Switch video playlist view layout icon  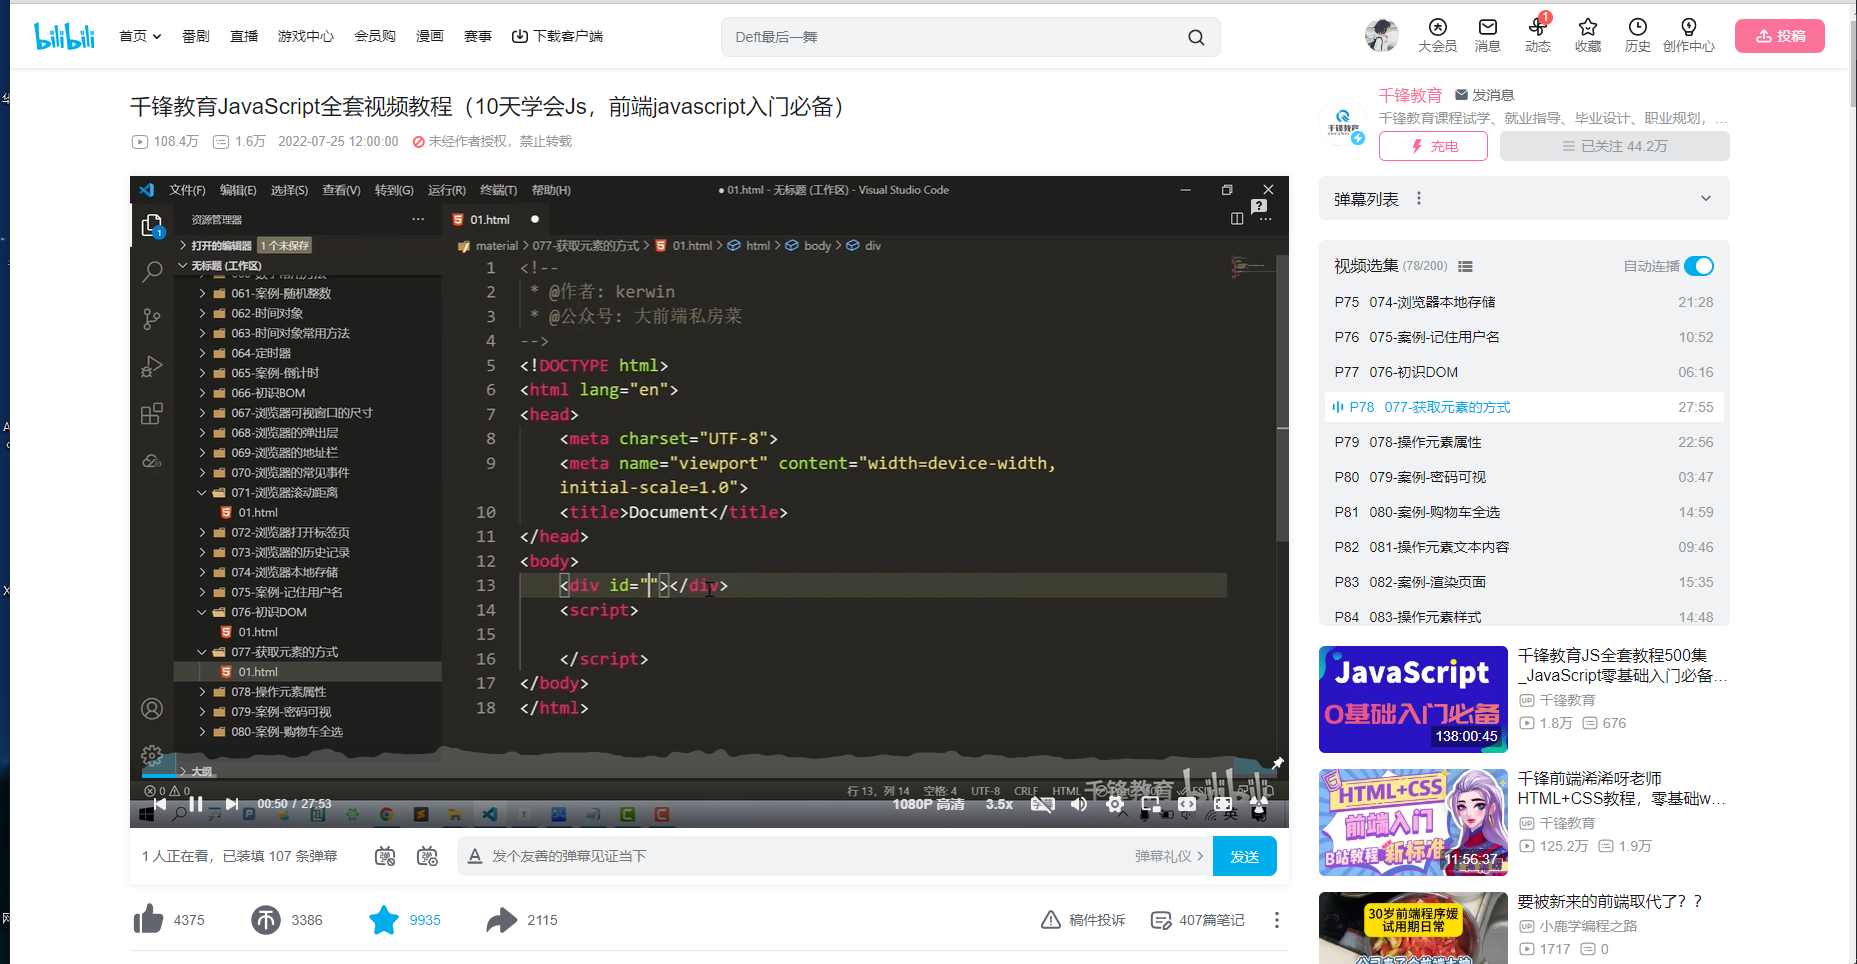[1465, 266]
